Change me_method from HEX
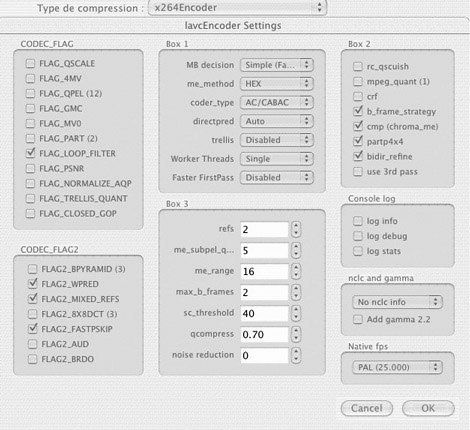 (277, 84)
